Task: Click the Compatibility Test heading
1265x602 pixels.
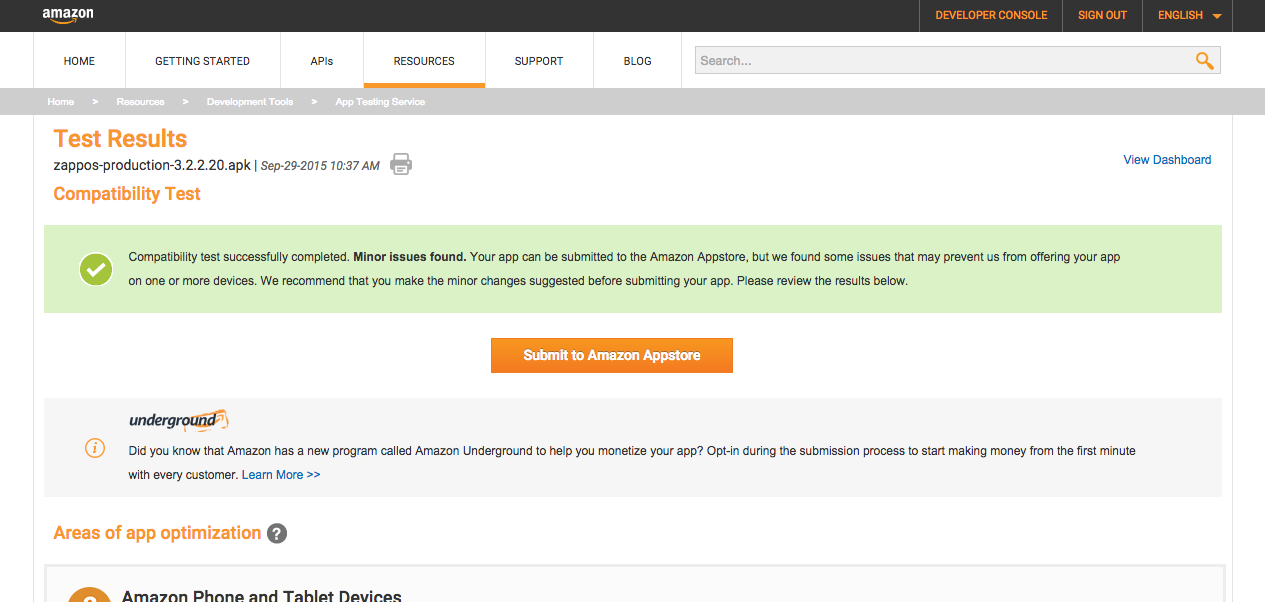Action: pos(127,194)
